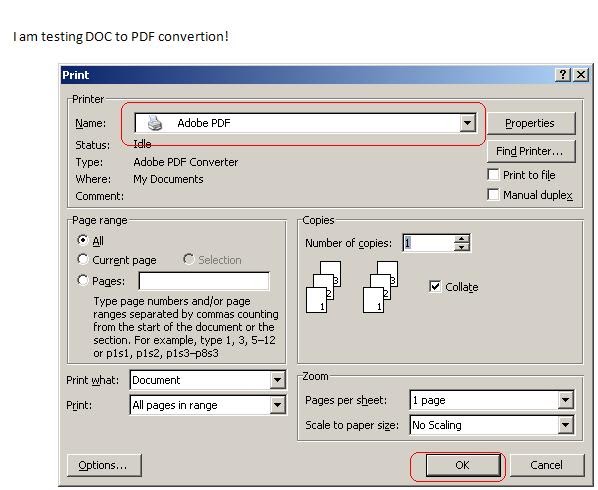Click the 'My Documents' location text

tap(168, 179)
